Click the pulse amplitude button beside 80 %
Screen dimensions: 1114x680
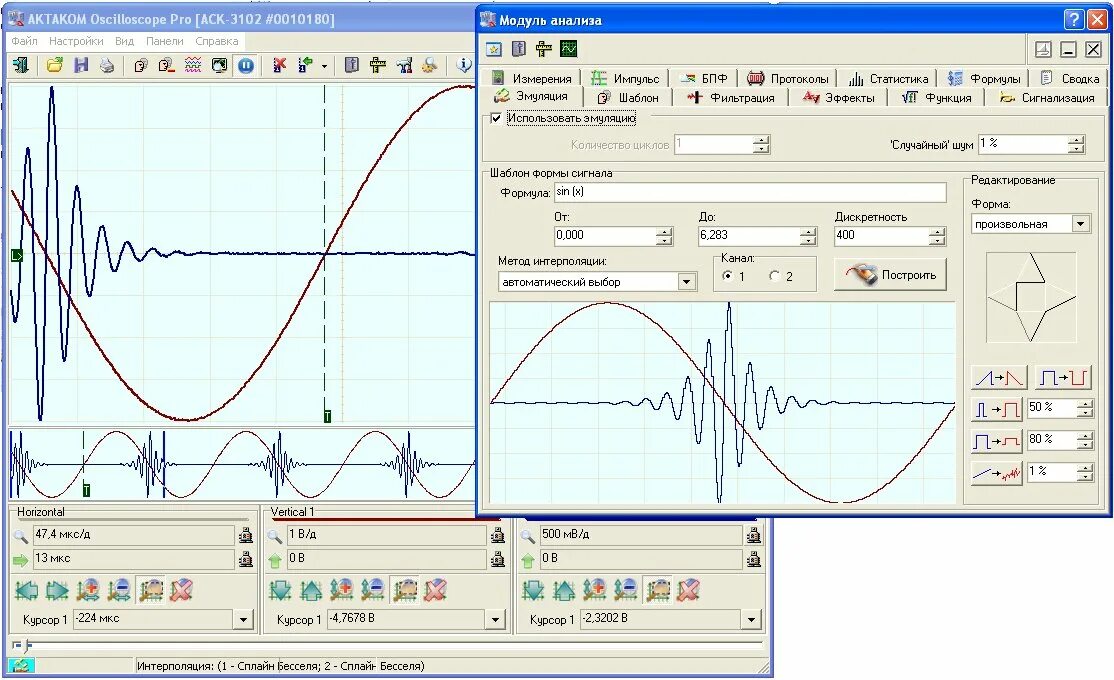998,441
